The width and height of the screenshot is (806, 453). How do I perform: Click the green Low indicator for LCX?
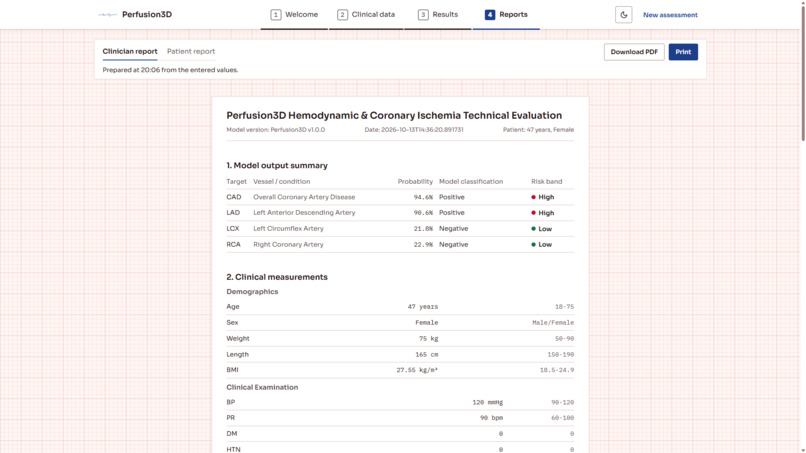pyautogui.click(x=534, y=229)
